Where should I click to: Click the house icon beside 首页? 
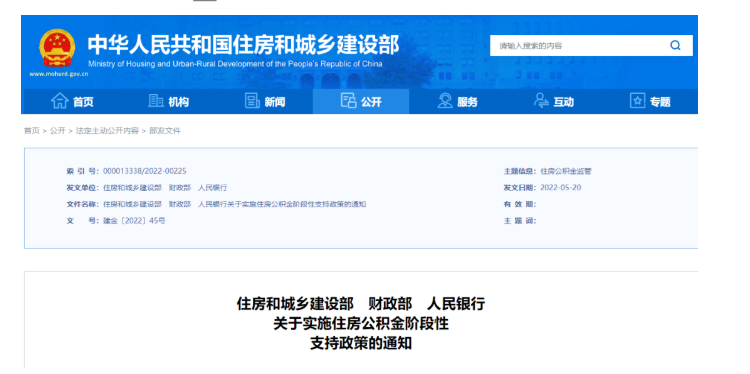click(x=60, y=101)
